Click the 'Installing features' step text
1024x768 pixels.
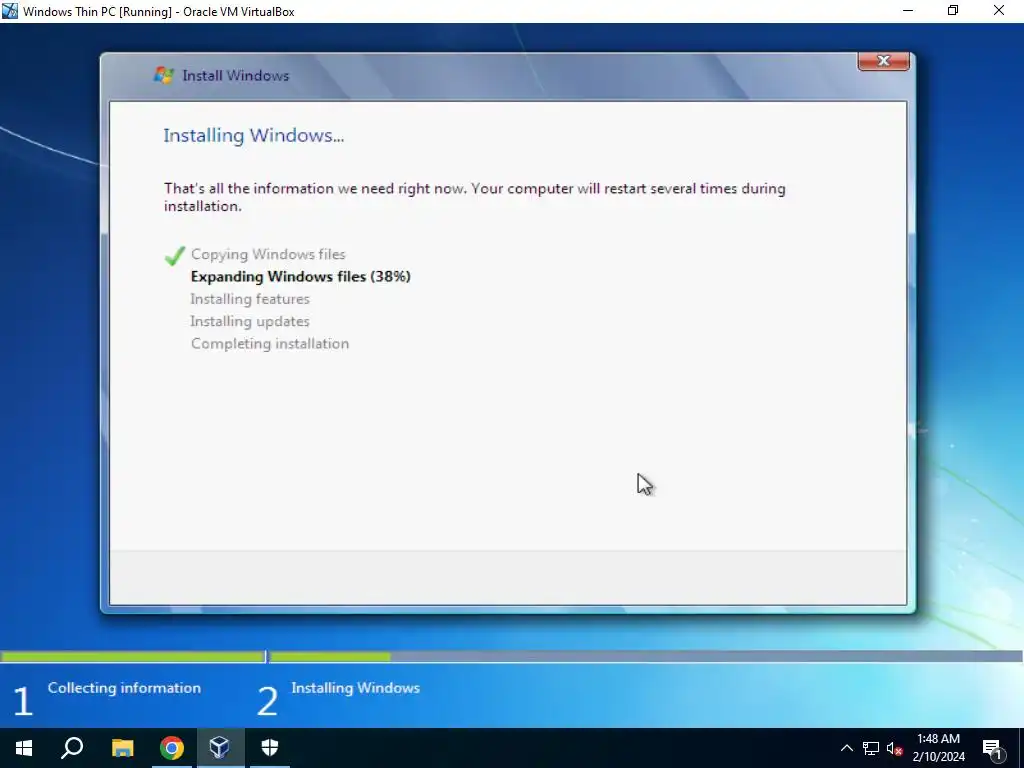250,299
